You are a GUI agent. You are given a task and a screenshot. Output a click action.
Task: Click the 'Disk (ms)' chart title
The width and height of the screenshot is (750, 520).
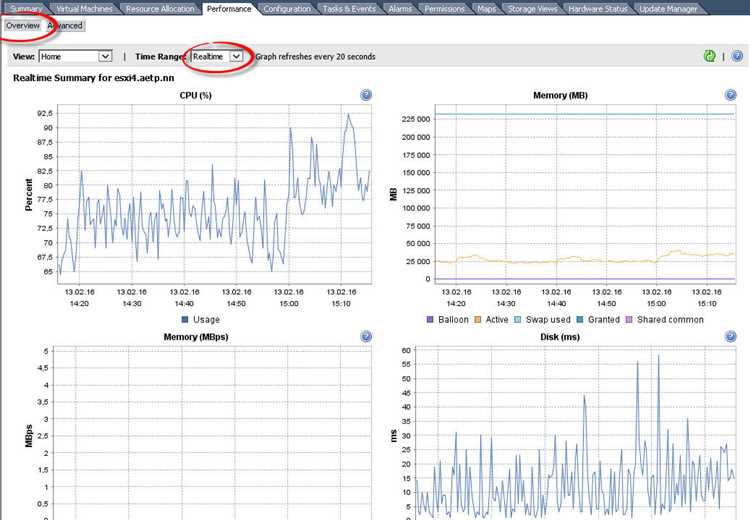coord(560,337)
